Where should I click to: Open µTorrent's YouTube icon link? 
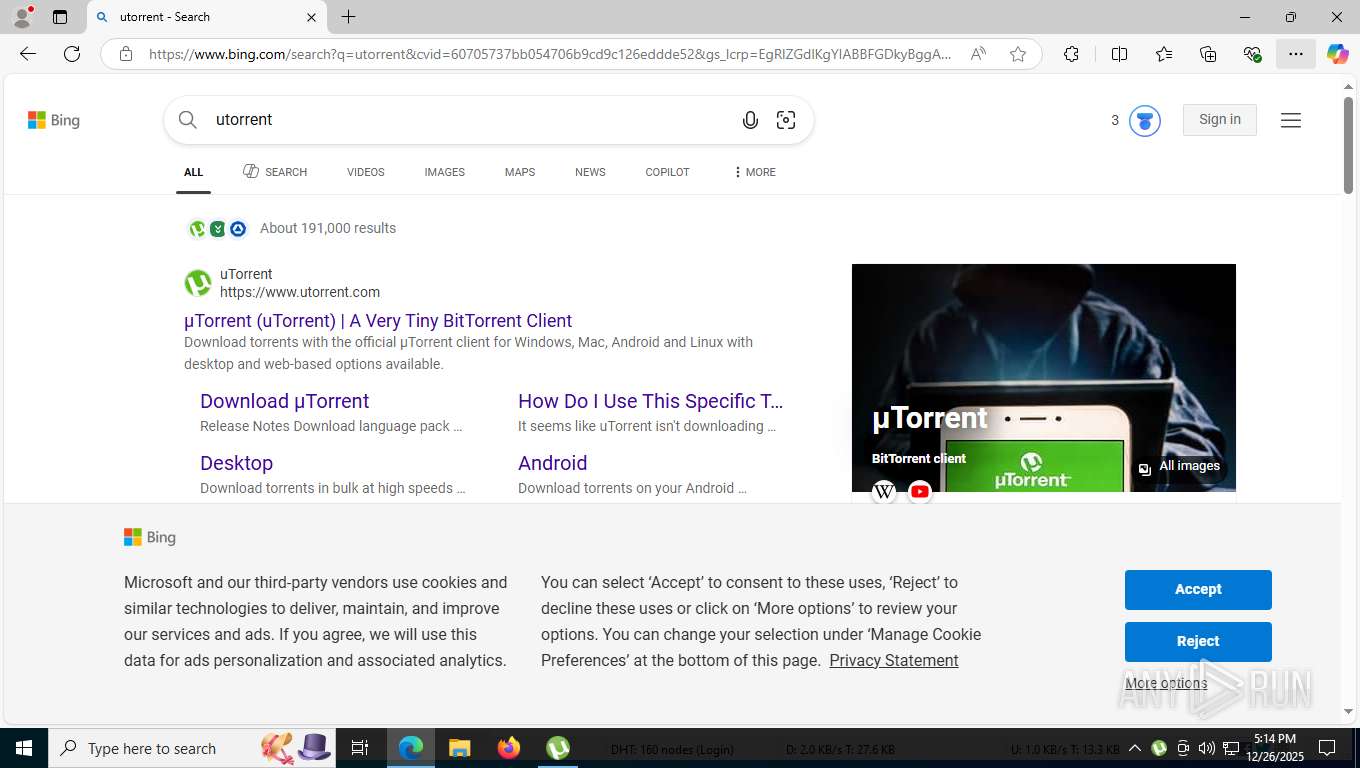pyautogui.click(x=920, y=491)
